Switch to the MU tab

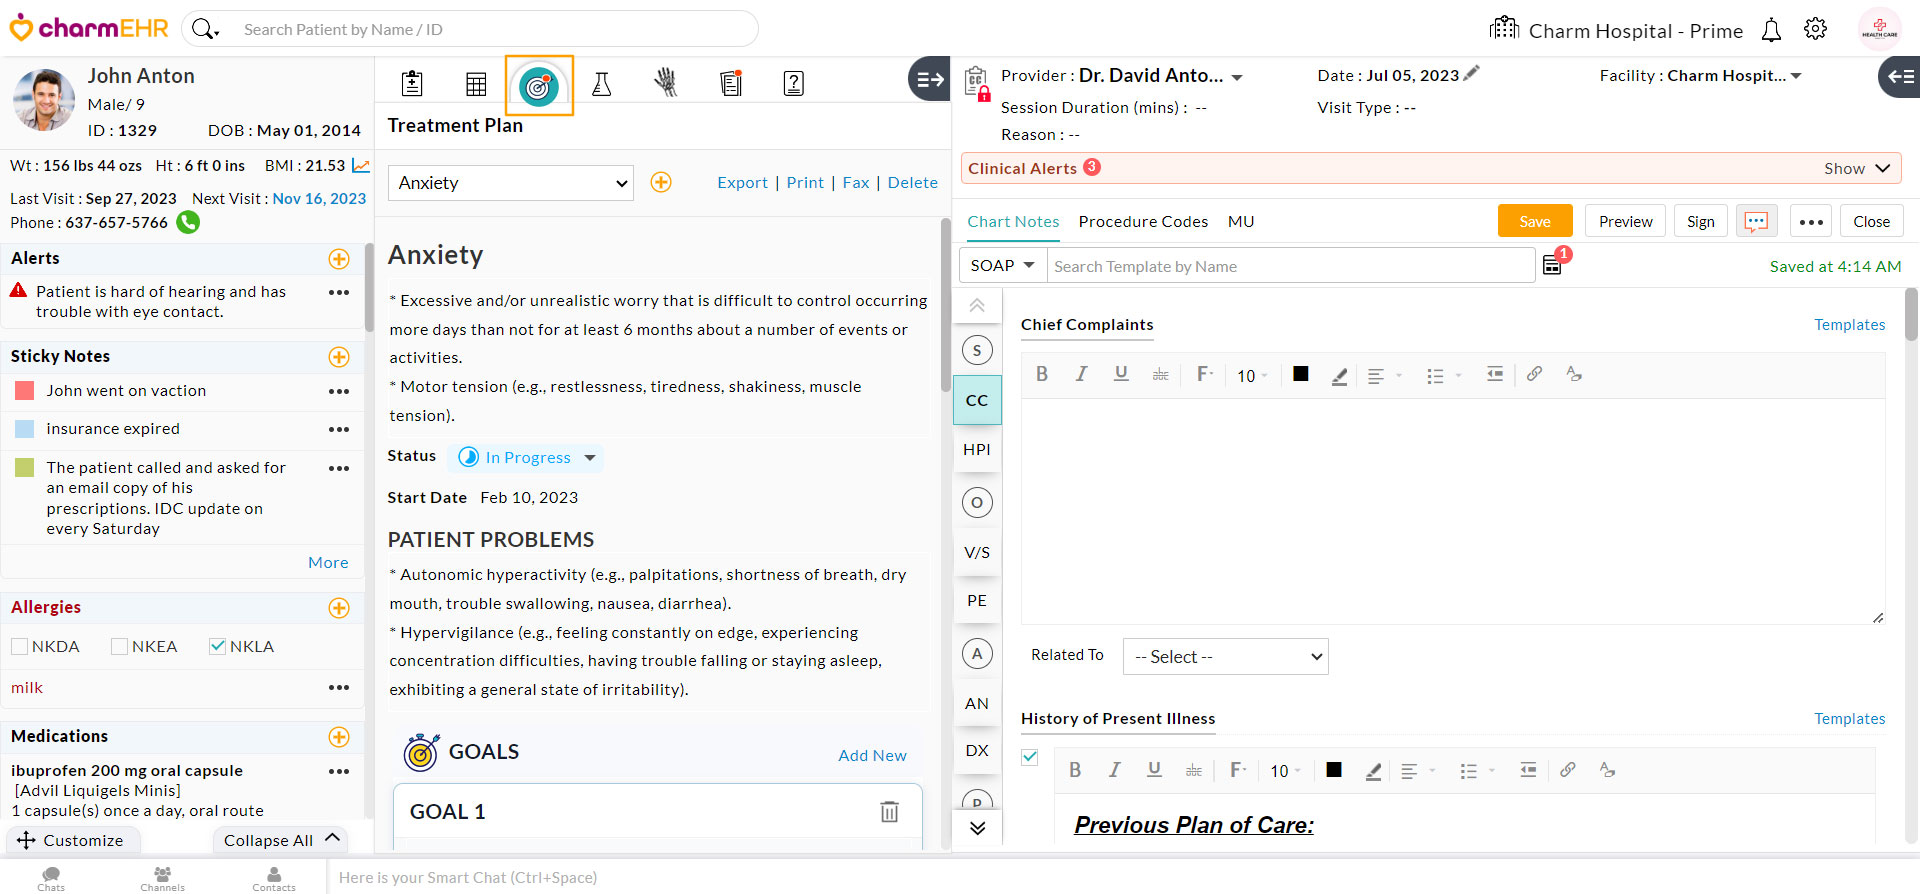point(1240,222)
